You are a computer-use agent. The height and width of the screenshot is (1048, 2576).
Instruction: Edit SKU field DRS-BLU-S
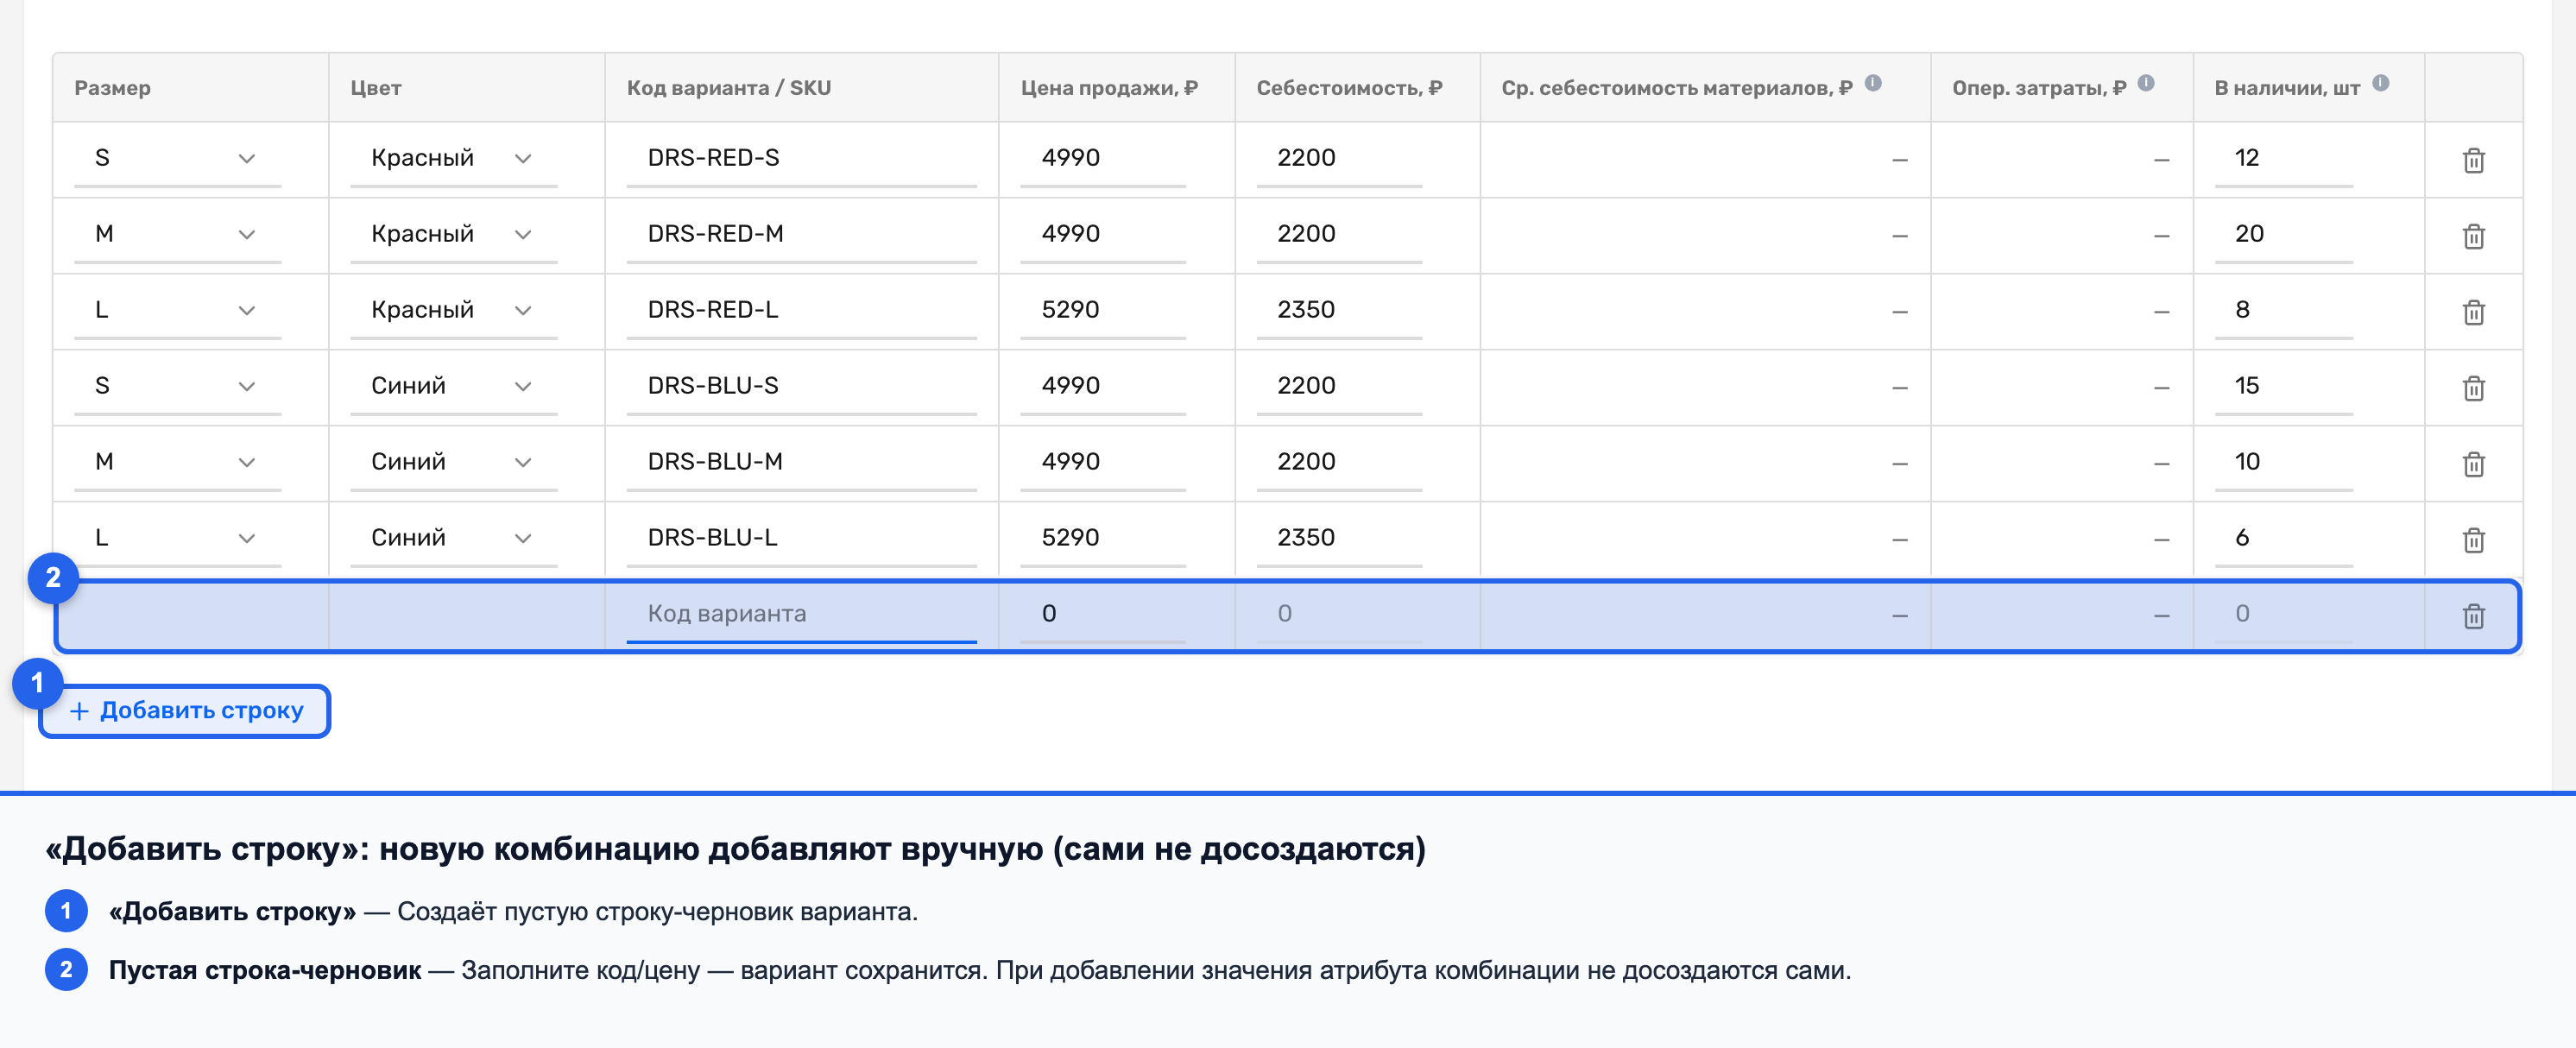(x=801, y=386)
